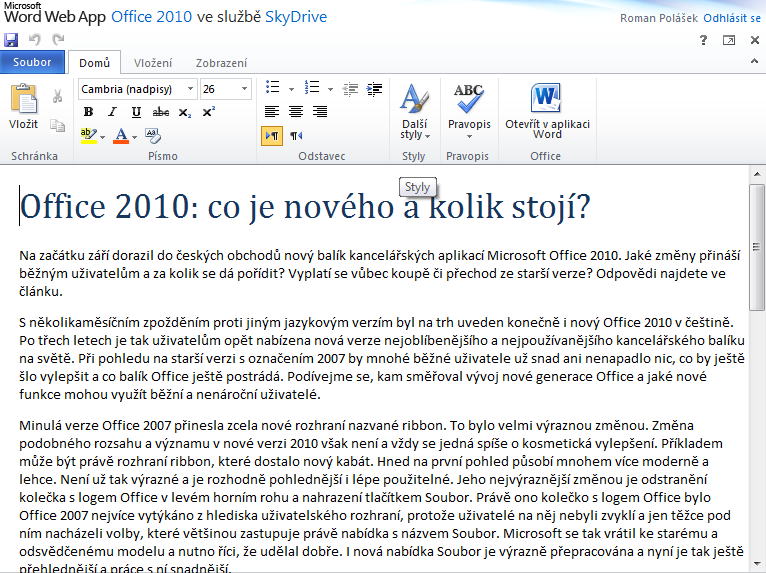
Task: Expand highlight color palette arrow
Action: 102,137
